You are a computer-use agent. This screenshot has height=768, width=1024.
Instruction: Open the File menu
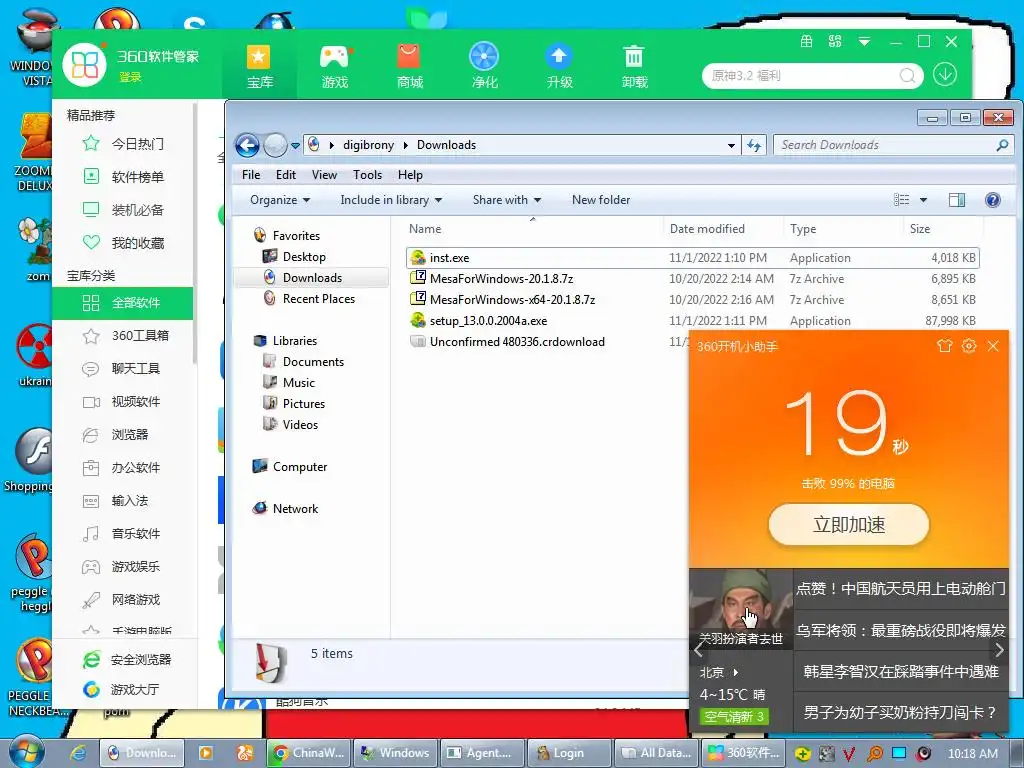[251, 175]
